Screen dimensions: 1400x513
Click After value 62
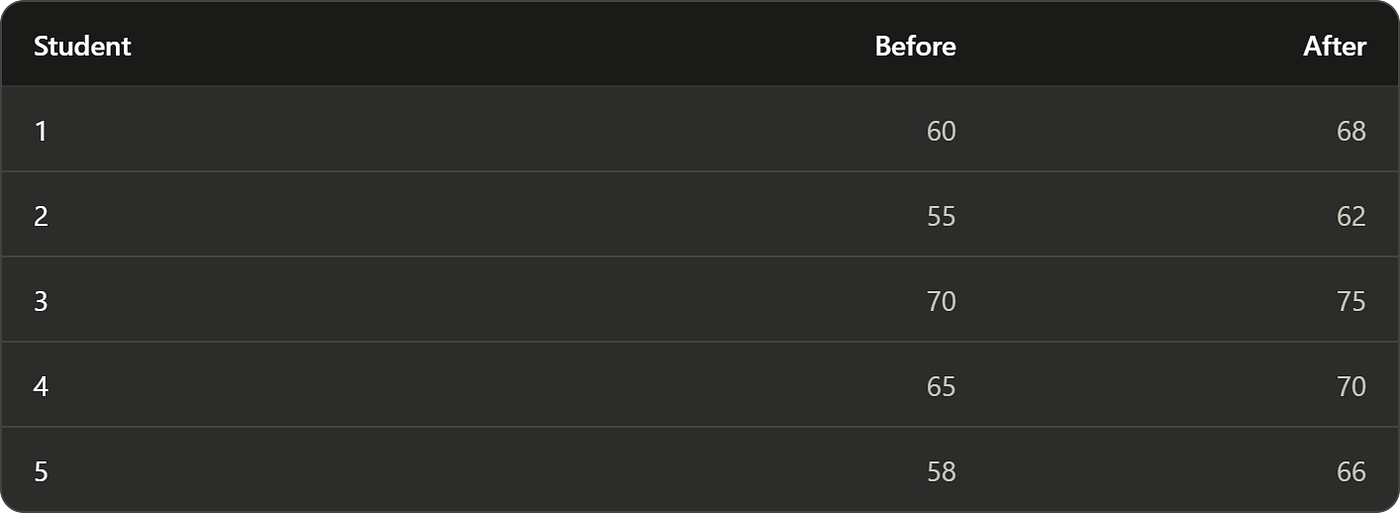tap(1351, 216)
